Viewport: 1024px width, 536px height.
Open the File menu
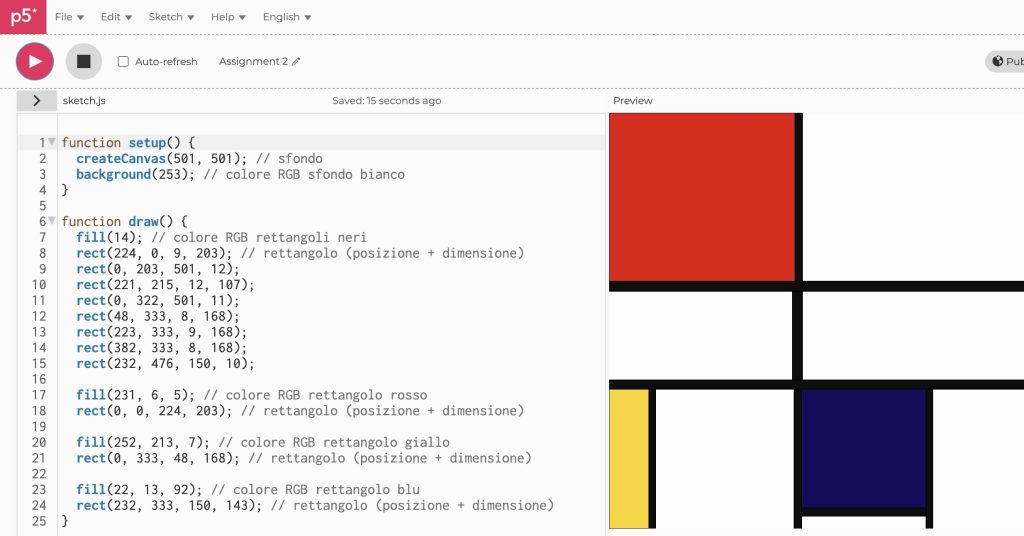point(69,17)
